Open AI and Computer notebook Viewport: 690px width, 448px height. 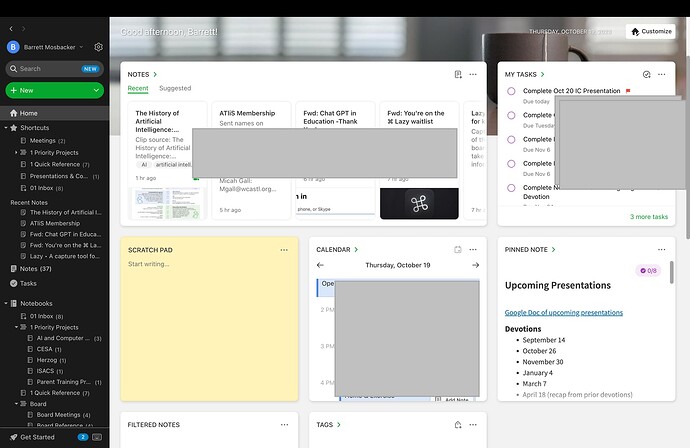[64, 338]
